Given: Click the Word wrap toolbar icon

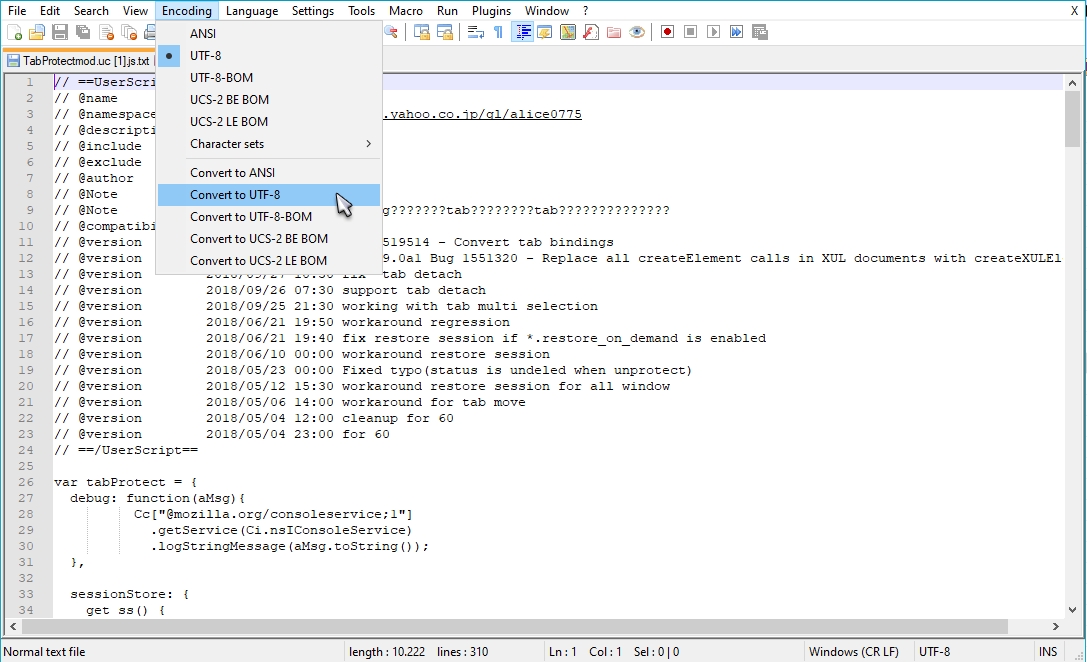Looking at the screenshot, I should click(x=476, y=33).
